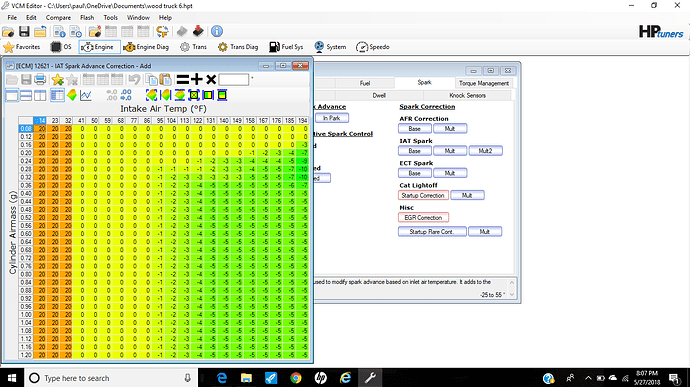Select the 104 temperature column header

(x=172, y=120)
